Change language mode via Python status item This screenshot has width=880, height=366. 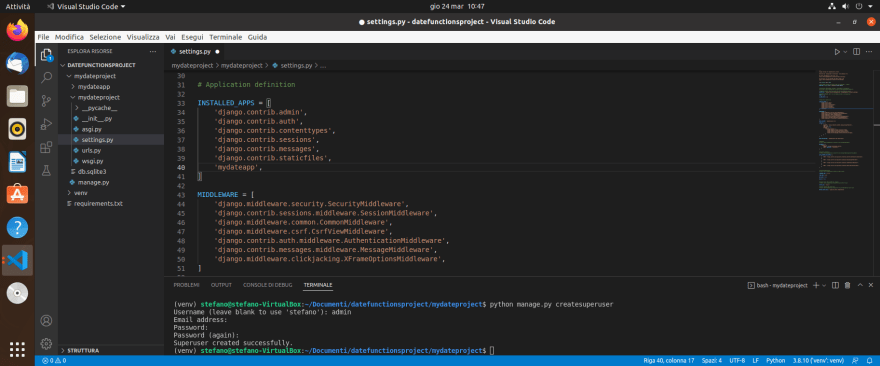pyautogui.click(x=776, y=360)
